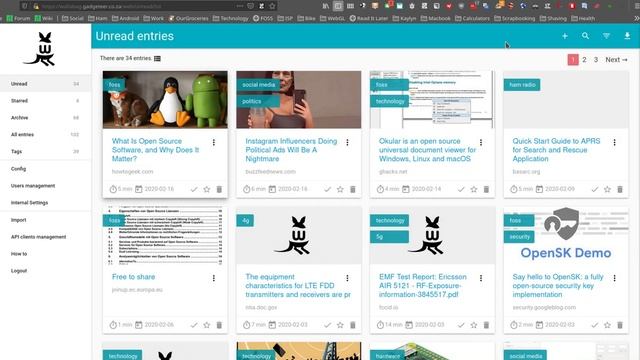Click the 'social media' tag on Instagram card
Screen dimensions: 640x360
point(258,85)
